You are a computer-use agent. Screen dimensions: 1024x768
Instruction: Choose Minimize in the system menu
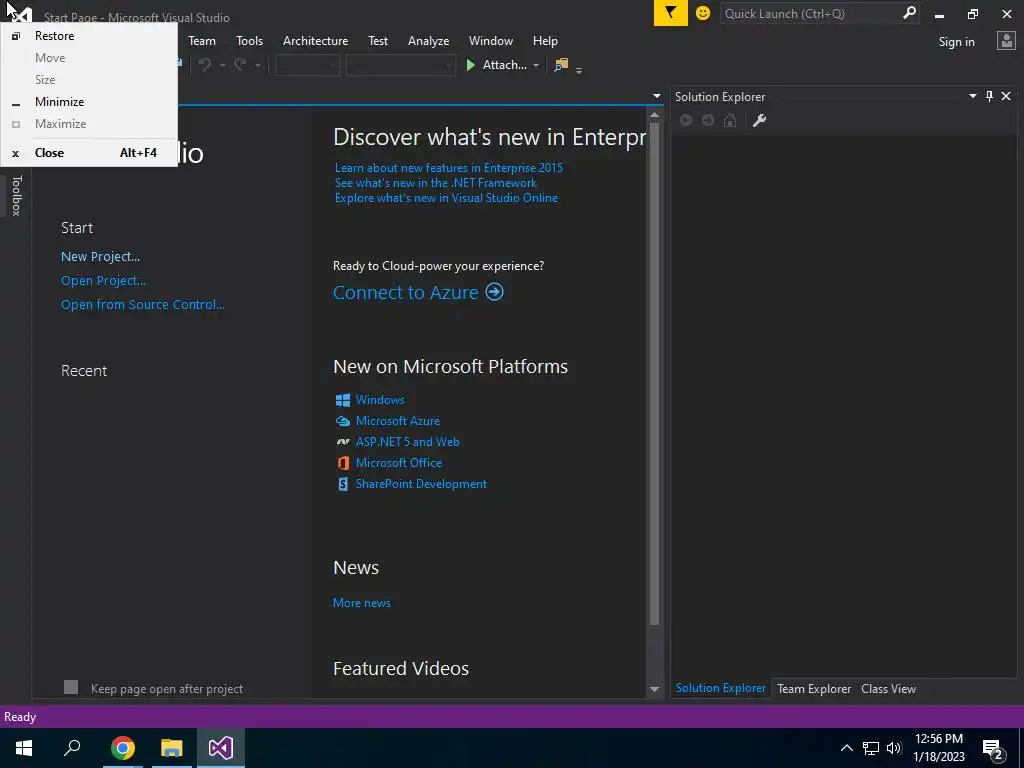coord(89,102)
